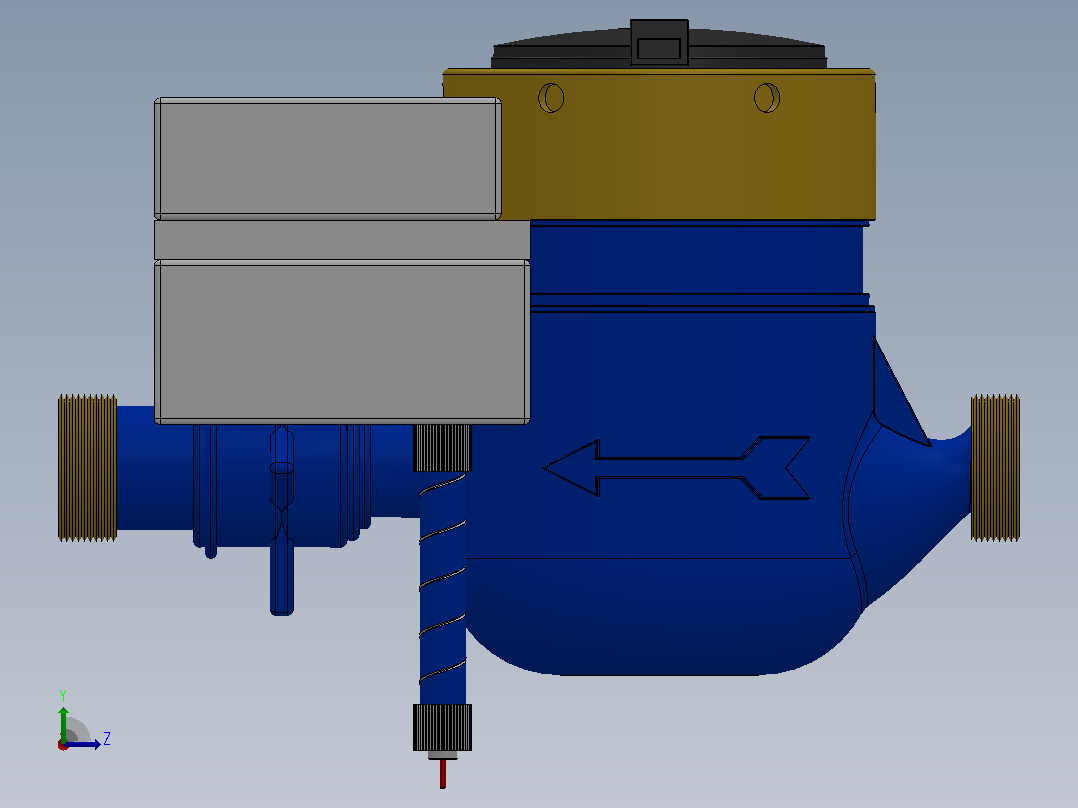Pick the red wire tip below the cable
The height and width of the screenshot is (808, 1078).
coord(443,774)
